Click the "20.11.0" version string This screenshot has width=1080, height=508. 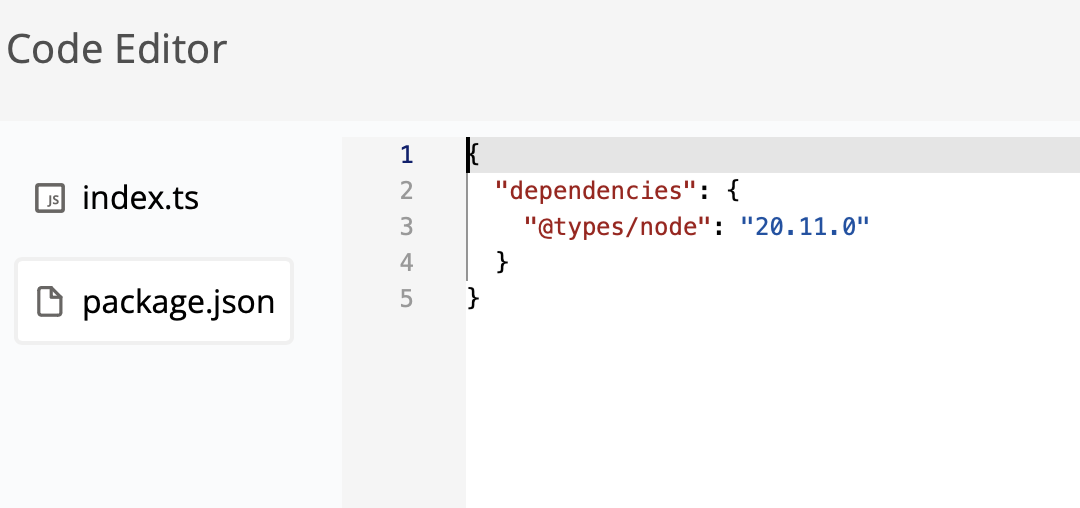pyautogui.click(x=804, y=227)
